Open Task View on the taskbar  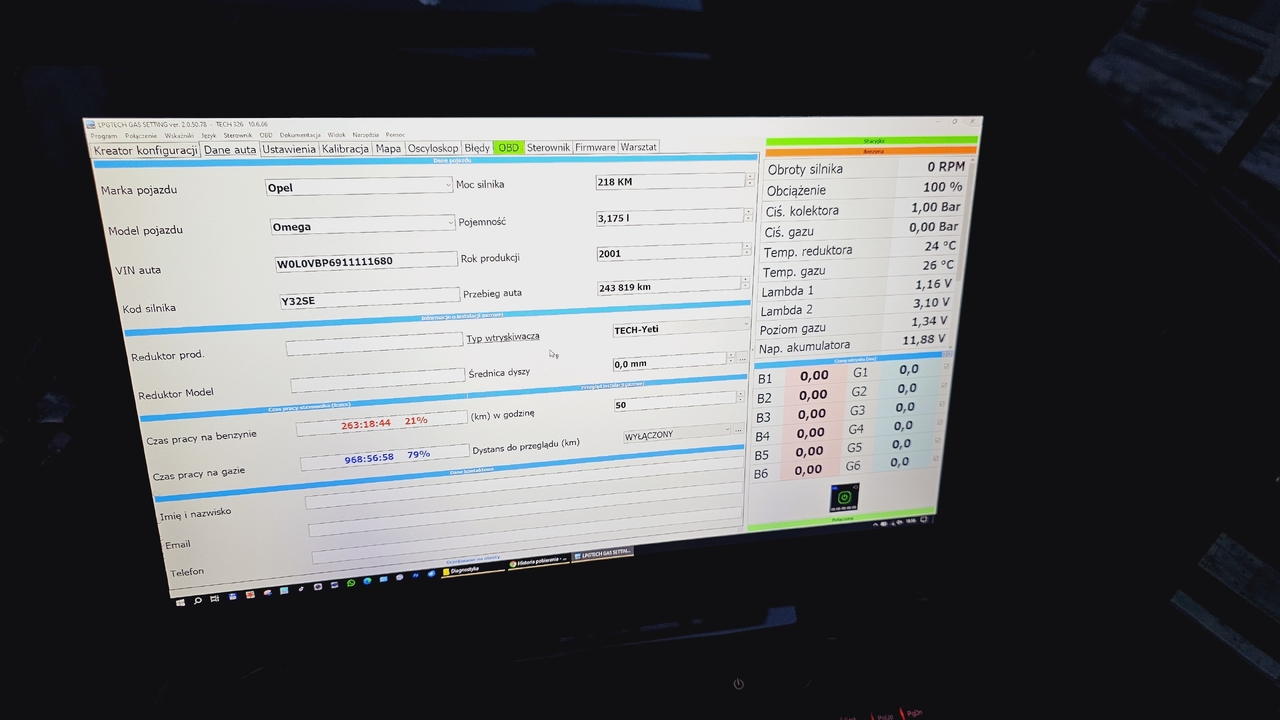(x=215, y=598)
